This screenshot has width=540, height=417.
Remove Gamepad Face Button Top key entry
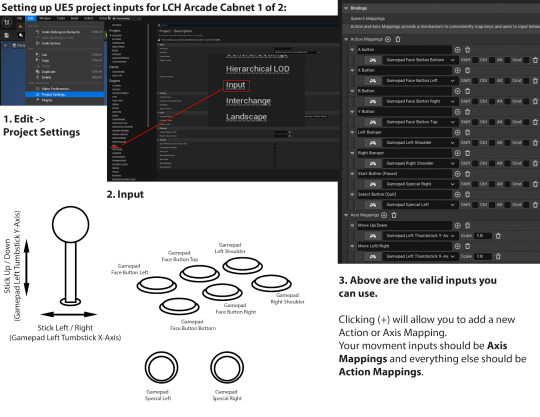[x=536, y=122]
